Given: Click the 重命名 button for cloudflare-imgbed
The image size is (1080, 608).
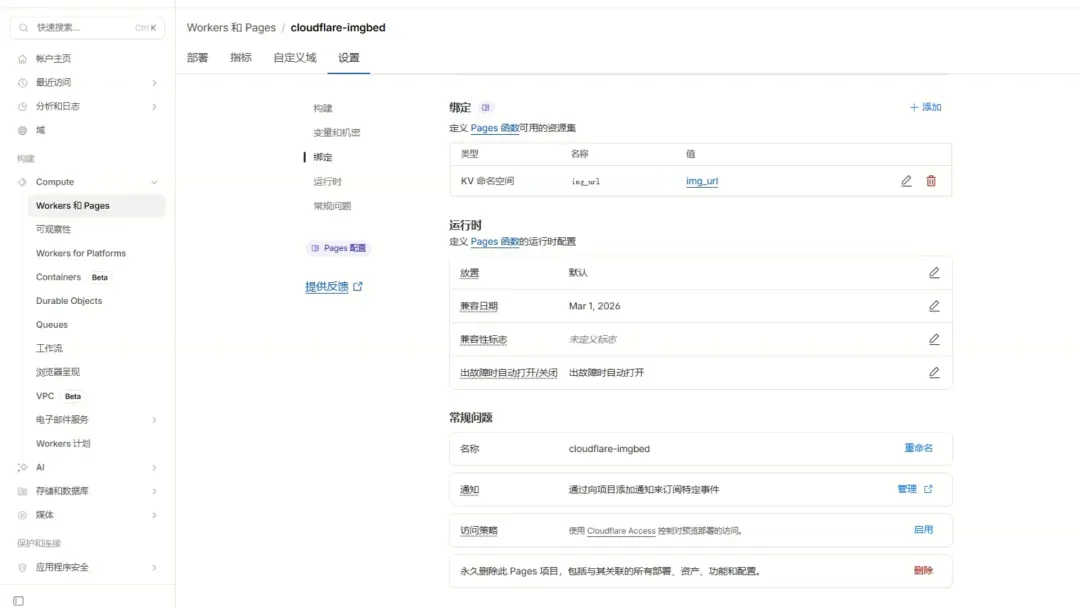Looking at the screenshot, I should tap(918, 449).
